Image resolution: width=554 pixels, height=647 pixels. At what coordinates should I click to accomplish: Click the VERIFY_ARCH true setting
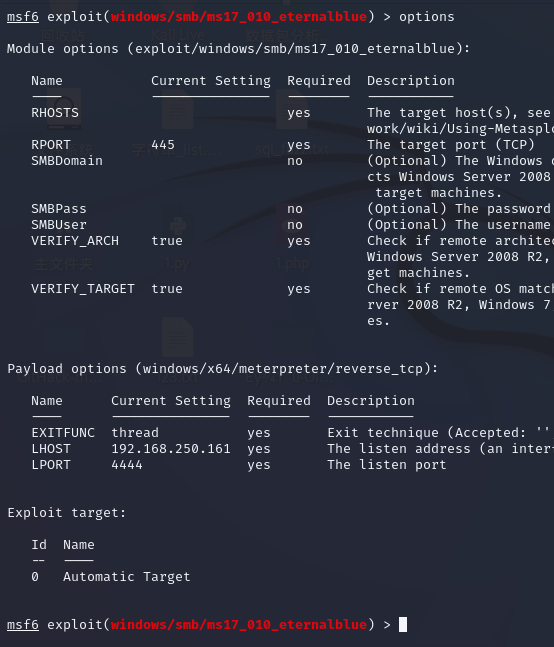point(167,241)
